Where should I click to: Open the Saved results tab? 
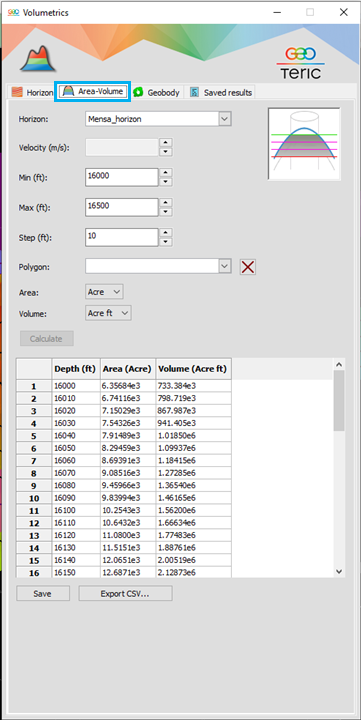click(221, 92)
